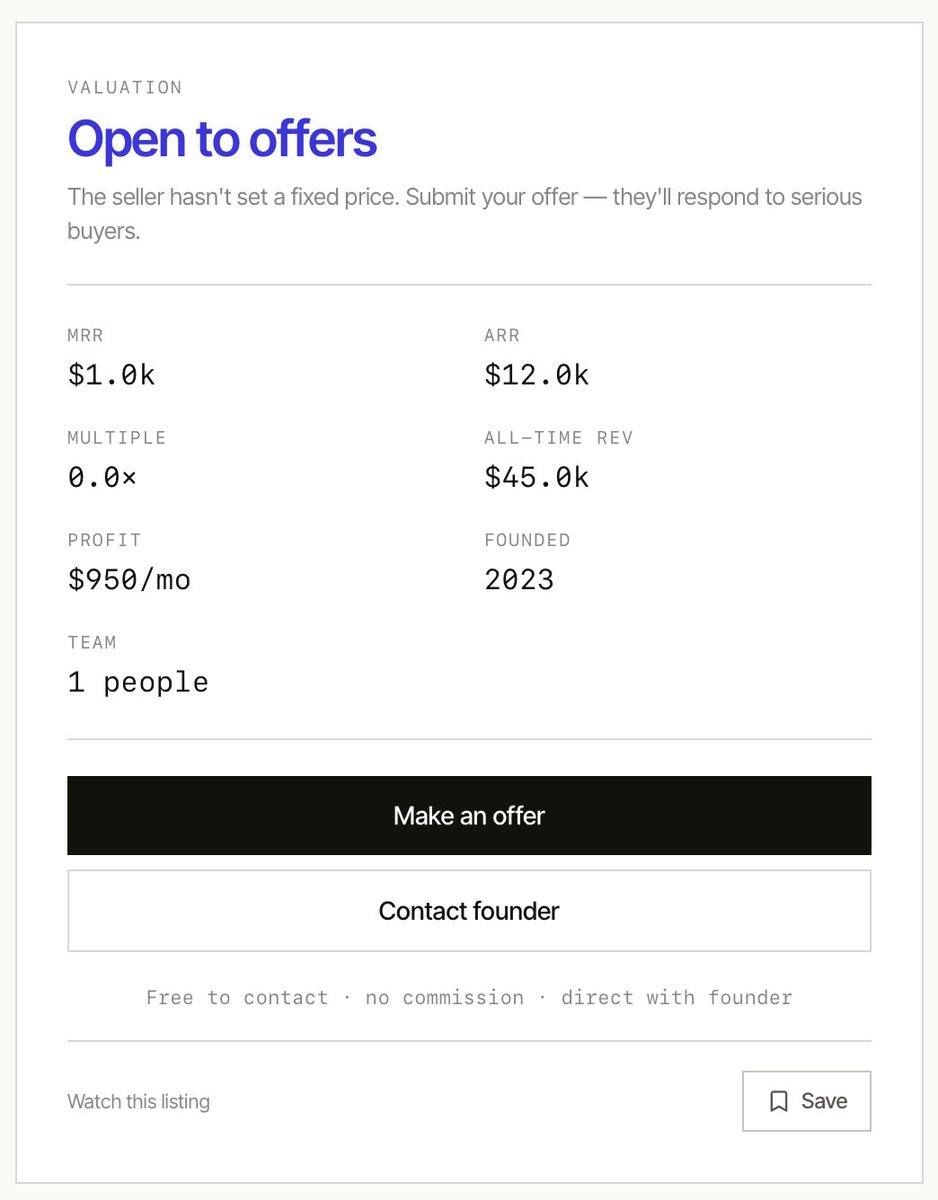The height and width of the screenshot is (1200, 938).
Task: Click the Open to offers heading
Action: coord(222,139)
